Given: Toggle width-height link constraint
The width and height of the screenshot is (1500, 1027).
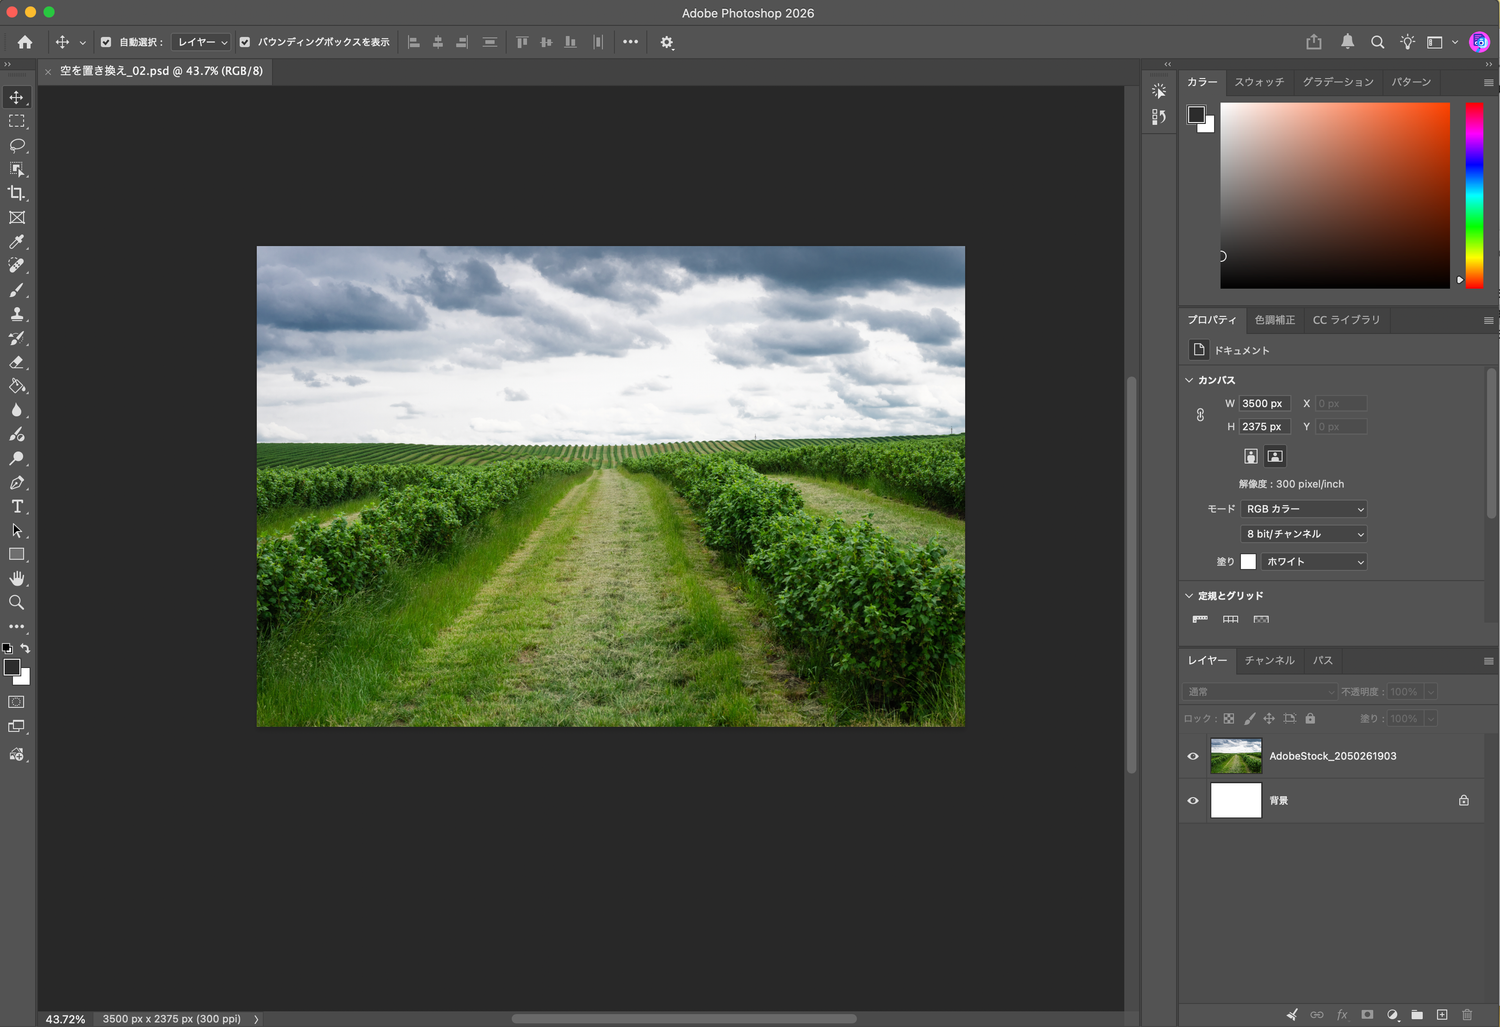Looking at the screenshot, I should point(1200,415).
